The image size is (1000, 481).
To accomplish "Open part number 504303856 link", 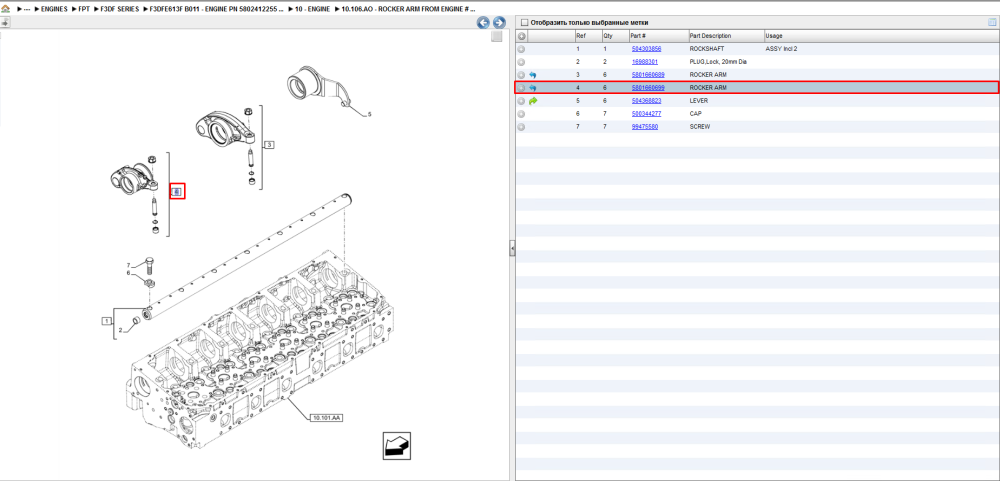I will point(646,49).
